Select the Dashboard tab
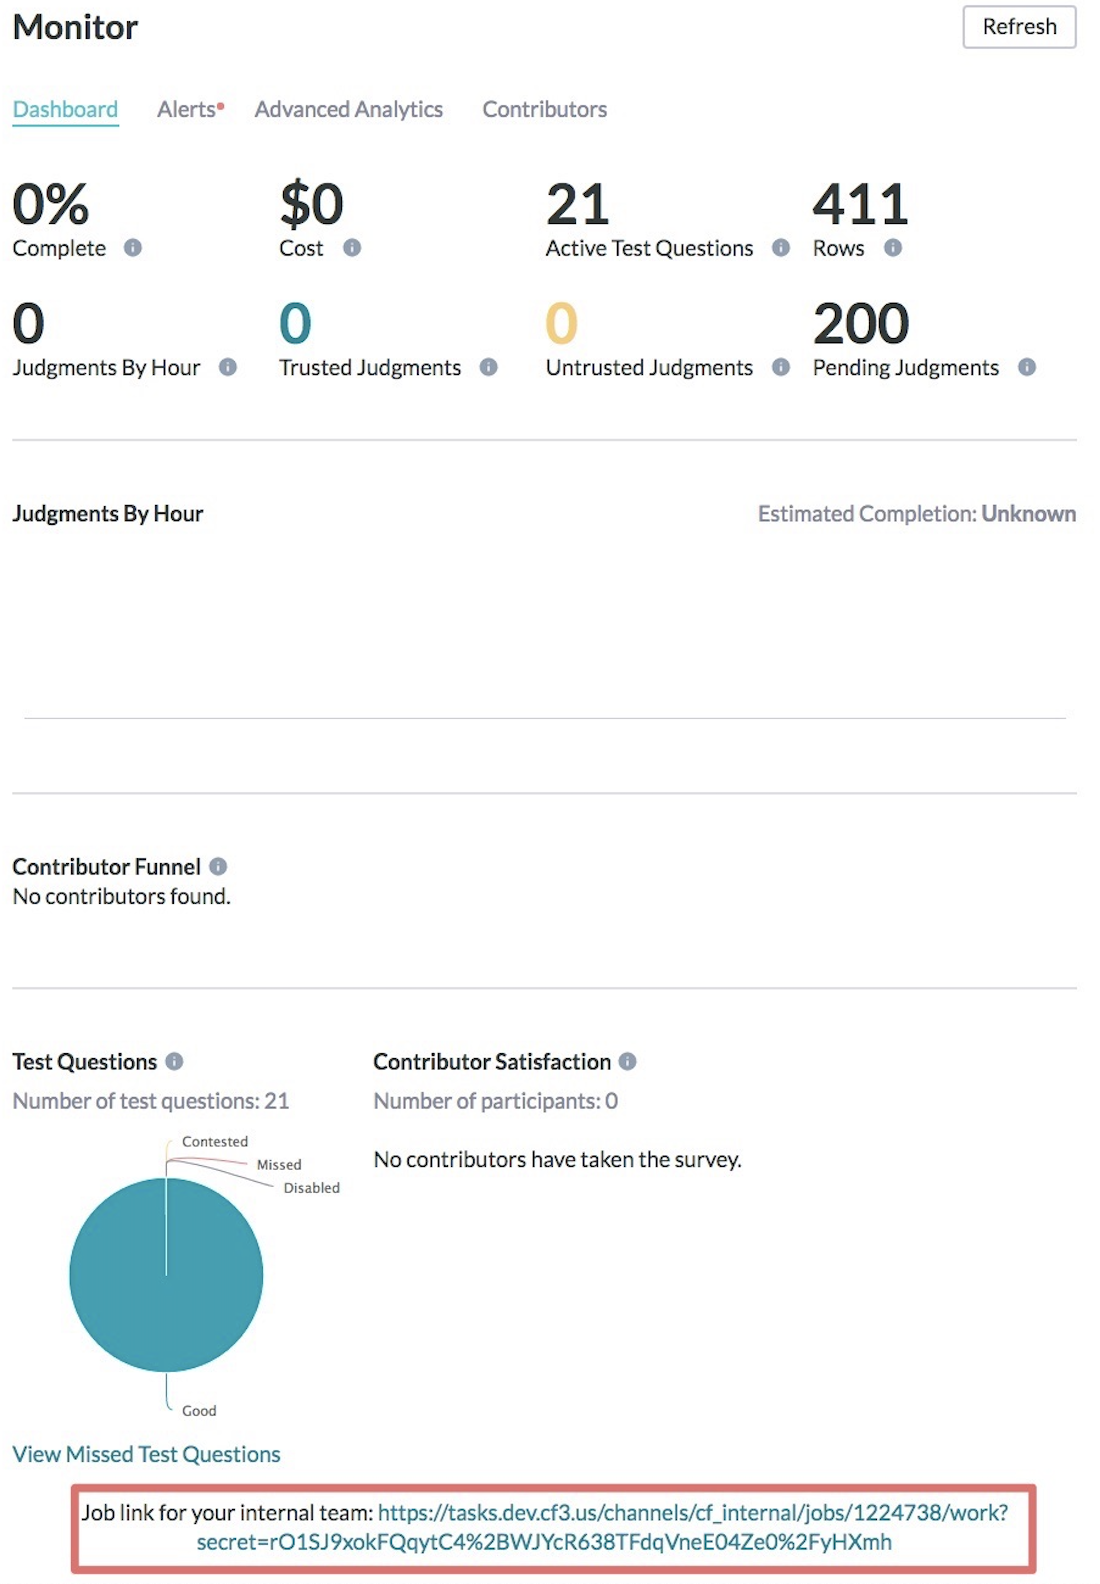The height and width of the screenshot is (1584, 1100). click(x=65, y=110)
